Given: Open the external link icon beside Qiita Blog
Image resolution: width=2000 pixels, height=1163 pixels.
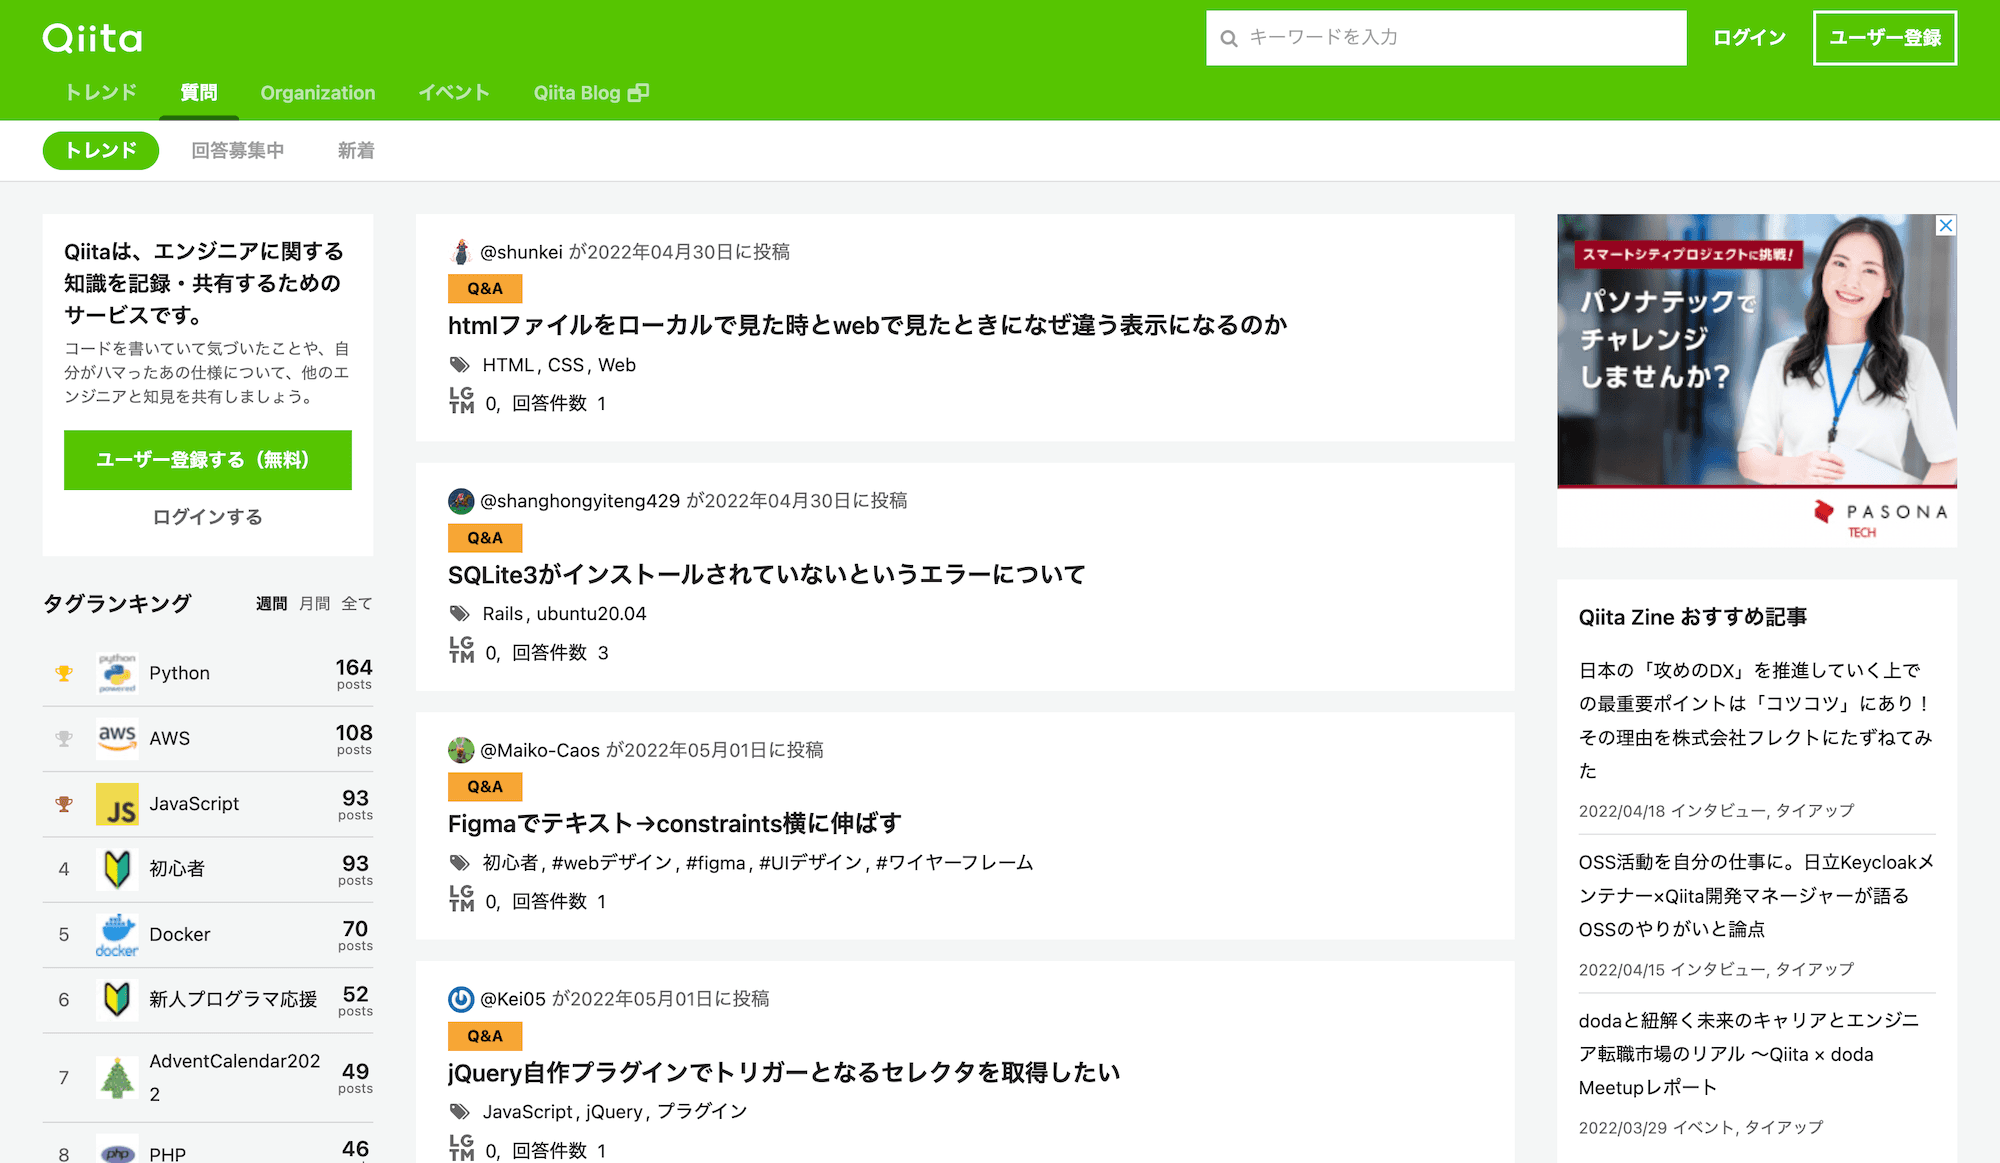Looking at the screenshot, I should pyautogui.click(x=638, y=93).
